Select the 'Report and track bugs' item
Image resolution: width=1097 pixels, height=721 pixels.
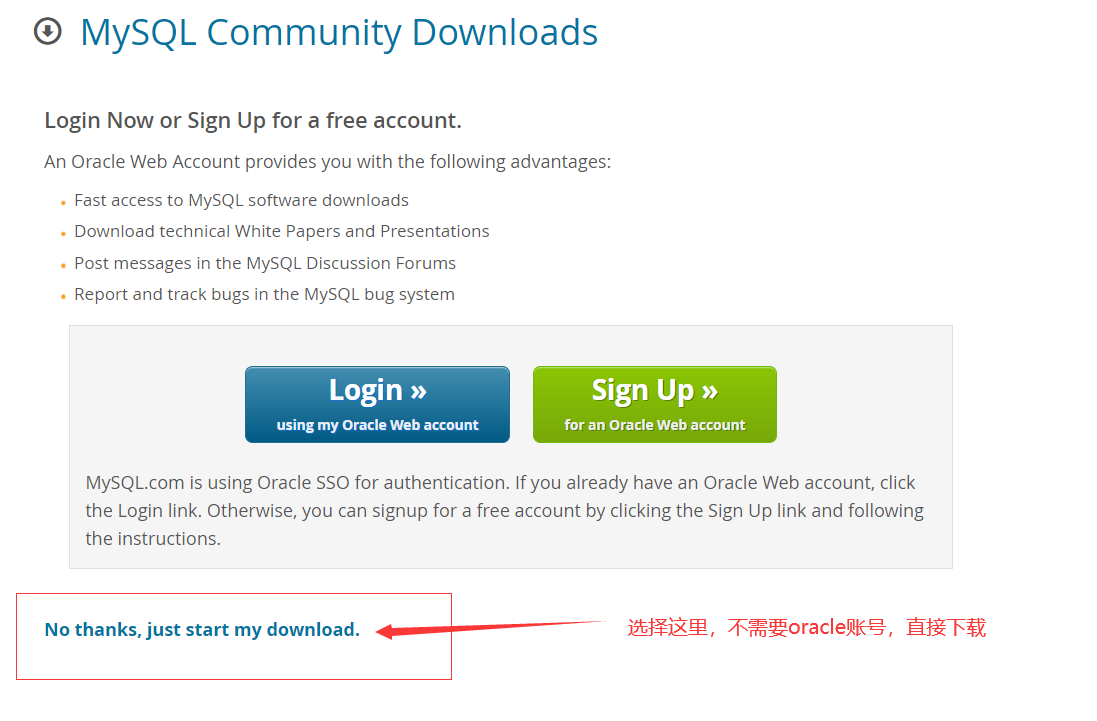point(264,294)
